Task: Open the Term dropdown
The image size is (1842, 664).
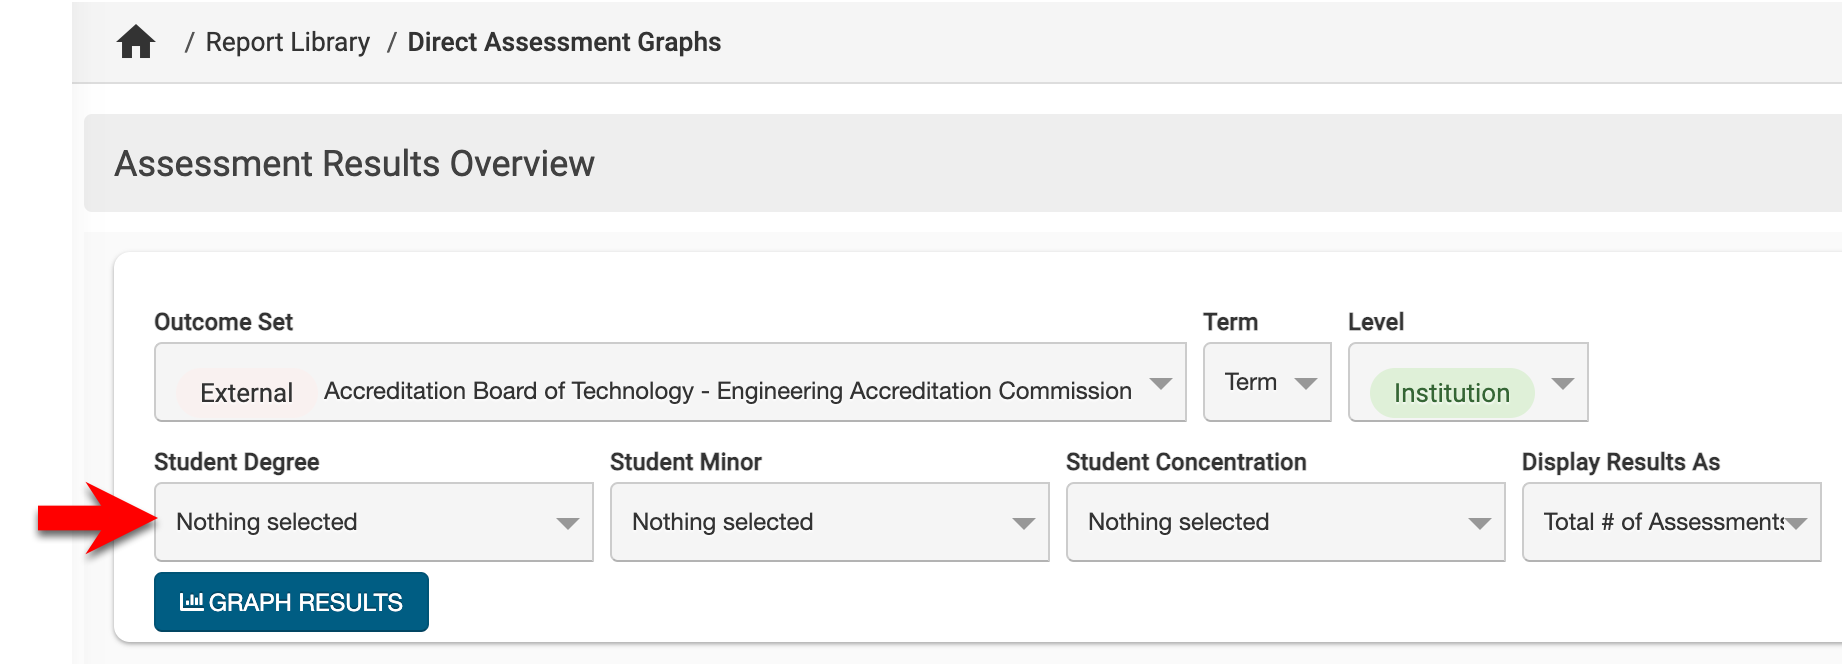Action: click(x=1251, y=382)
